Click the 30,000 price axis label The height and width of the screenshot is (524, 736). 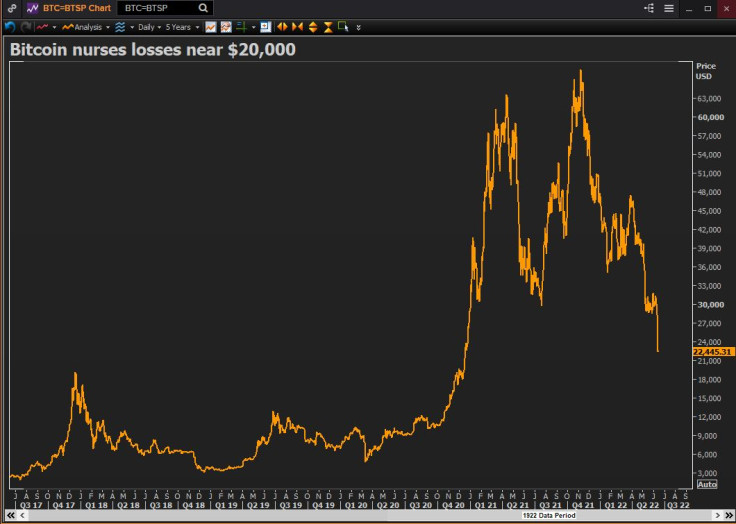click(711, 305)
